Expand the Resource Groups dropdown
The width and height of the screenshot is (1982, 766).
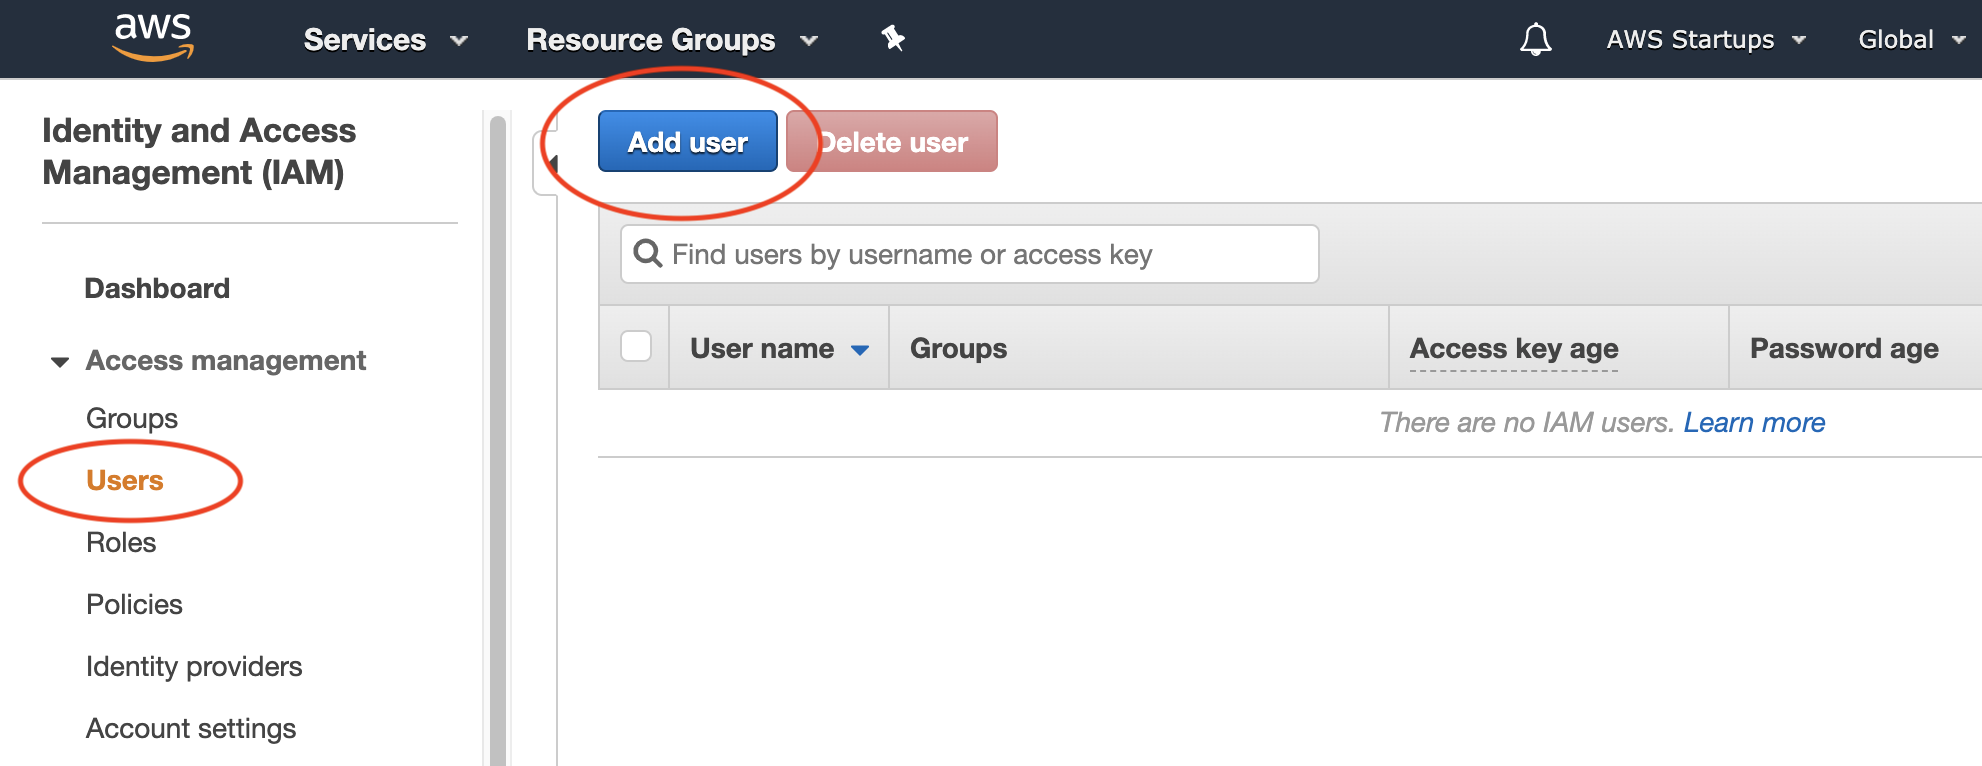[671, 40]
